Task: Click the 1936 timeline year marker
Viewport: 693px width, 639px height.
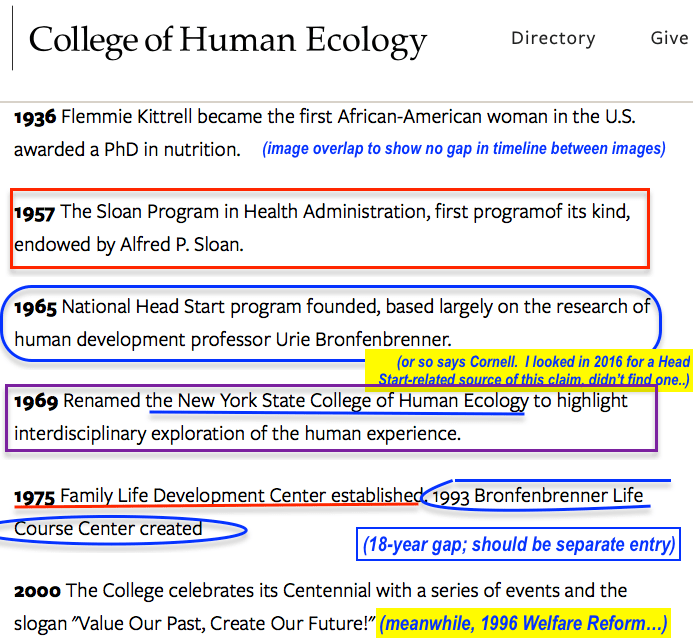Action: pyautogui.click(x=34, y=117)
